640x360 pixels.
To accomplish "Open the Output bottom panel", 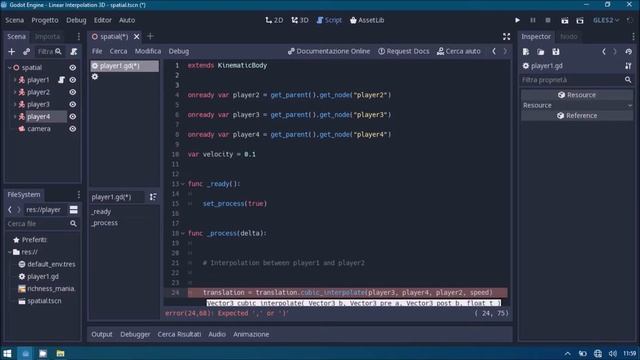I will 102,334.
